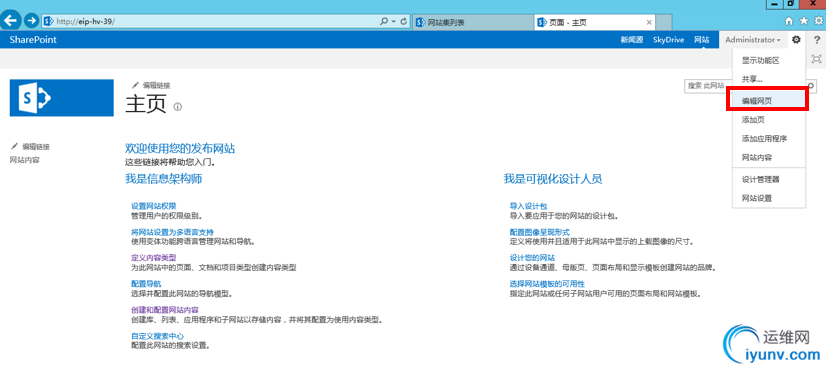This screenshot has width=826, height=371.
Task: Open the 将网站设置为多语言支持 link
Action: tap(172, 232)
